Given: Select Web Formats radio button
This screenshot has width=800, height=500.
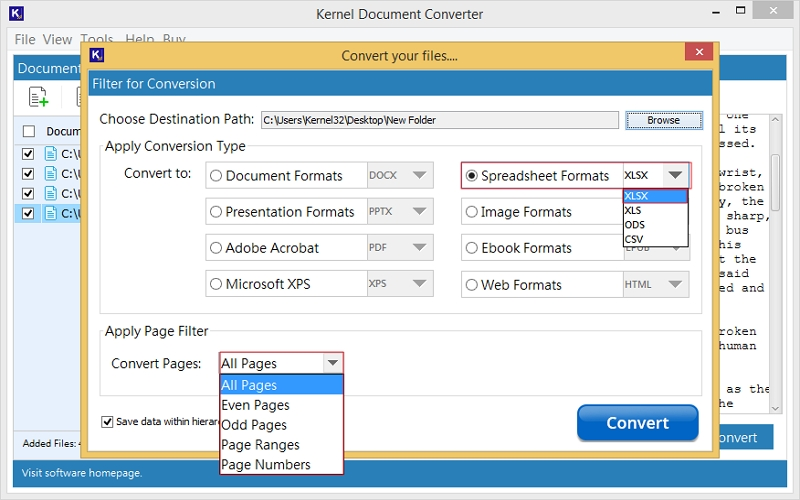Looking at the screenshot, I should pos(471,285).
